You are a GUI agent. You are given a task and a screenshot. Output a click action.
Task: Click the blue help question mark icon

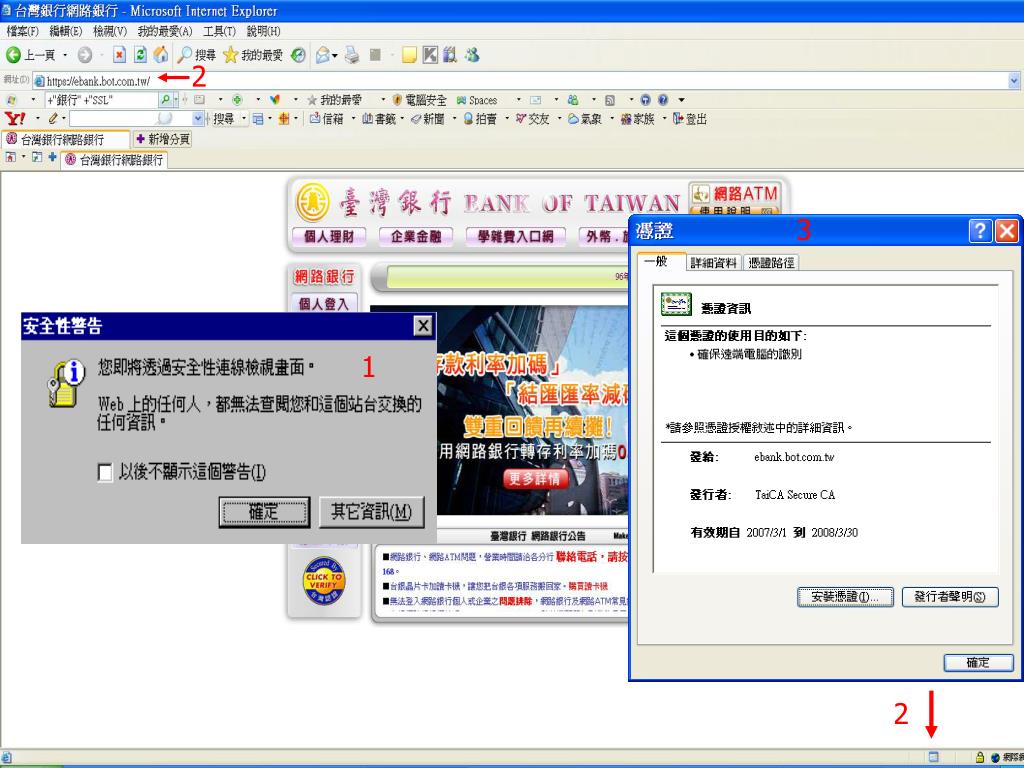(663, 100)
